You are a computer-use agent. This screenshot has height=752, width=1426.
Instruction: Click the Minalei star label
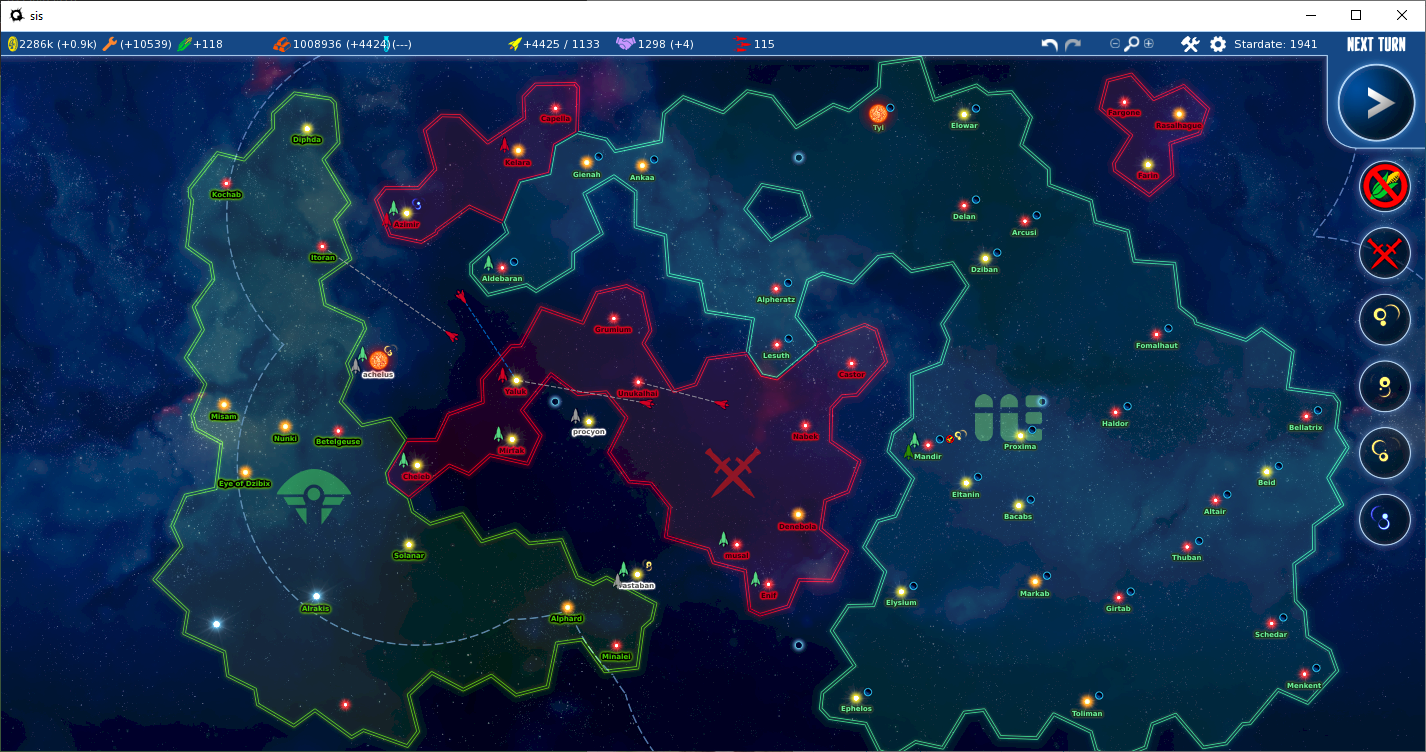coord(616,656)
